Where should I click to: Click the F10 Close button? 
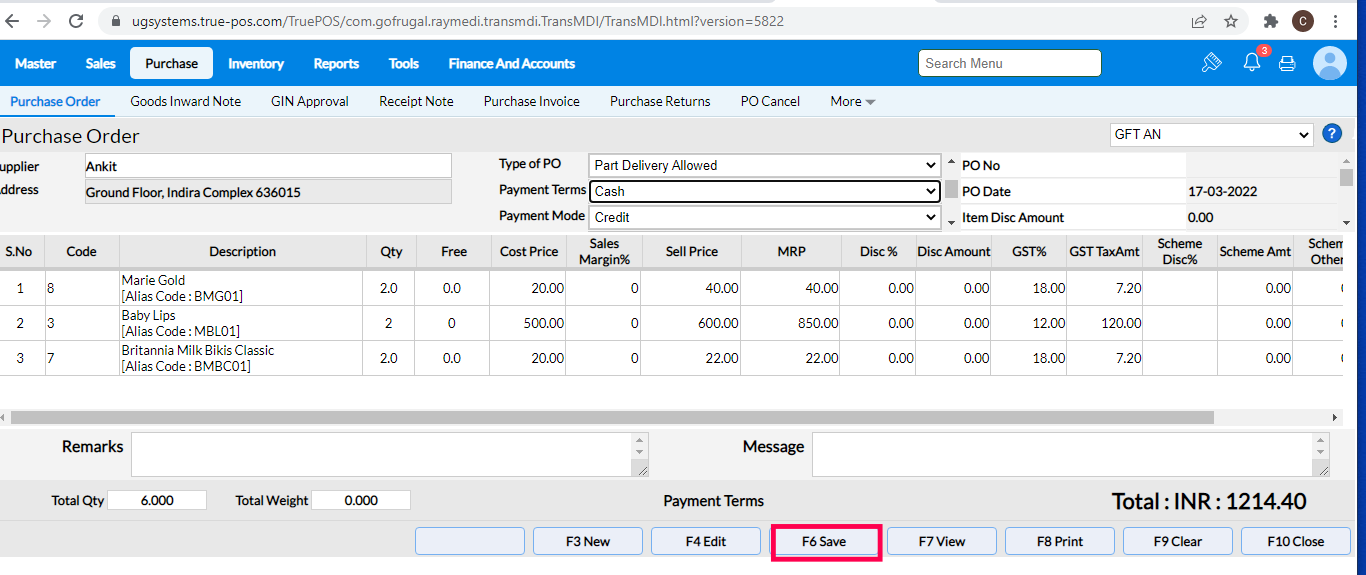1296,541
